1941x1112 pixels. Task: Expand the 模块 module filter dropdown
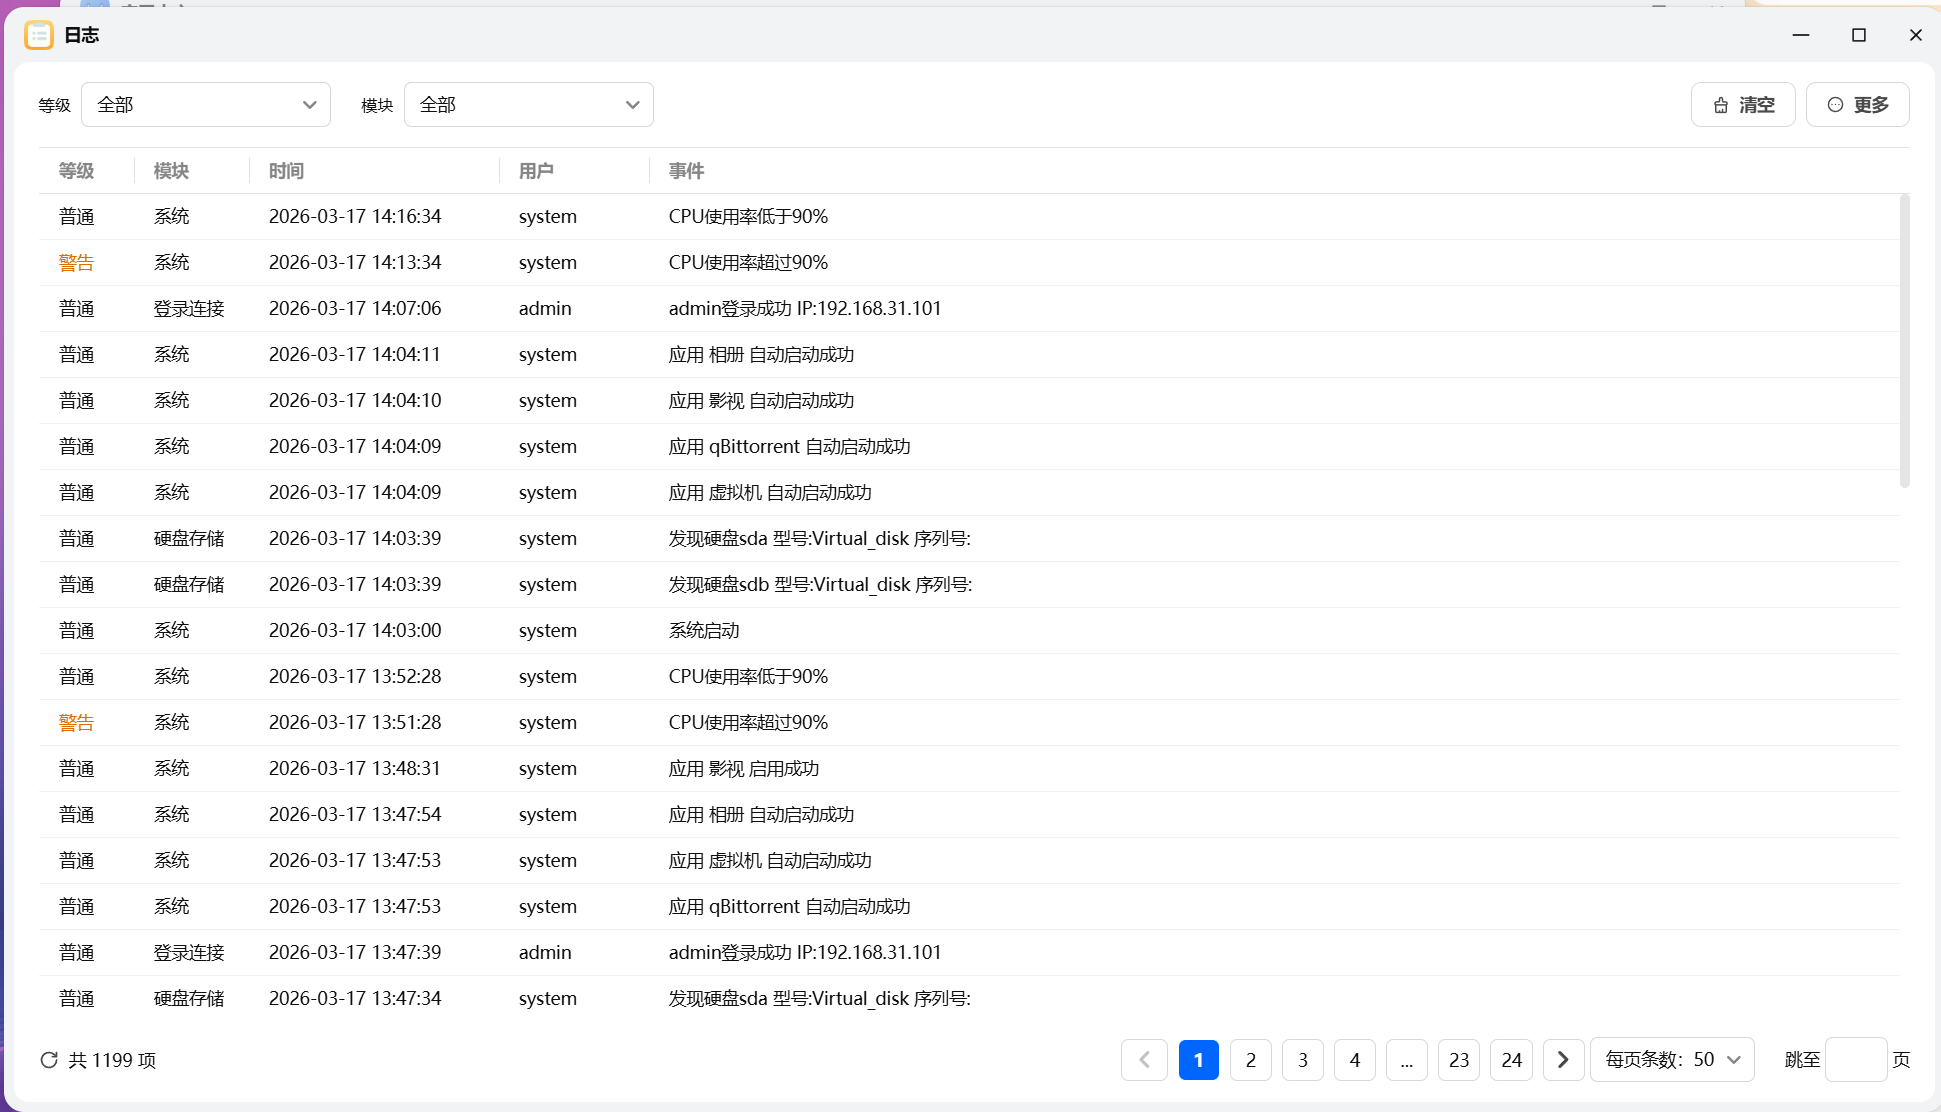coord(528,105)
